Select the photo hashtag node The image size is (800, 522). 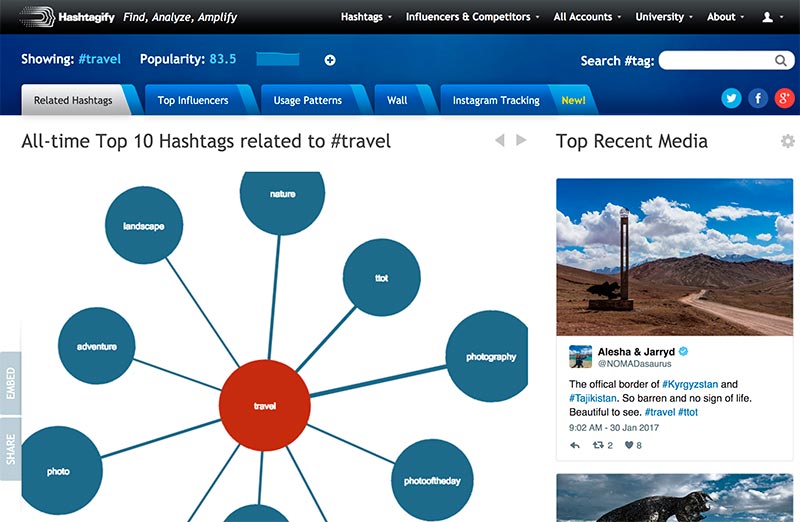coord(61,470)
